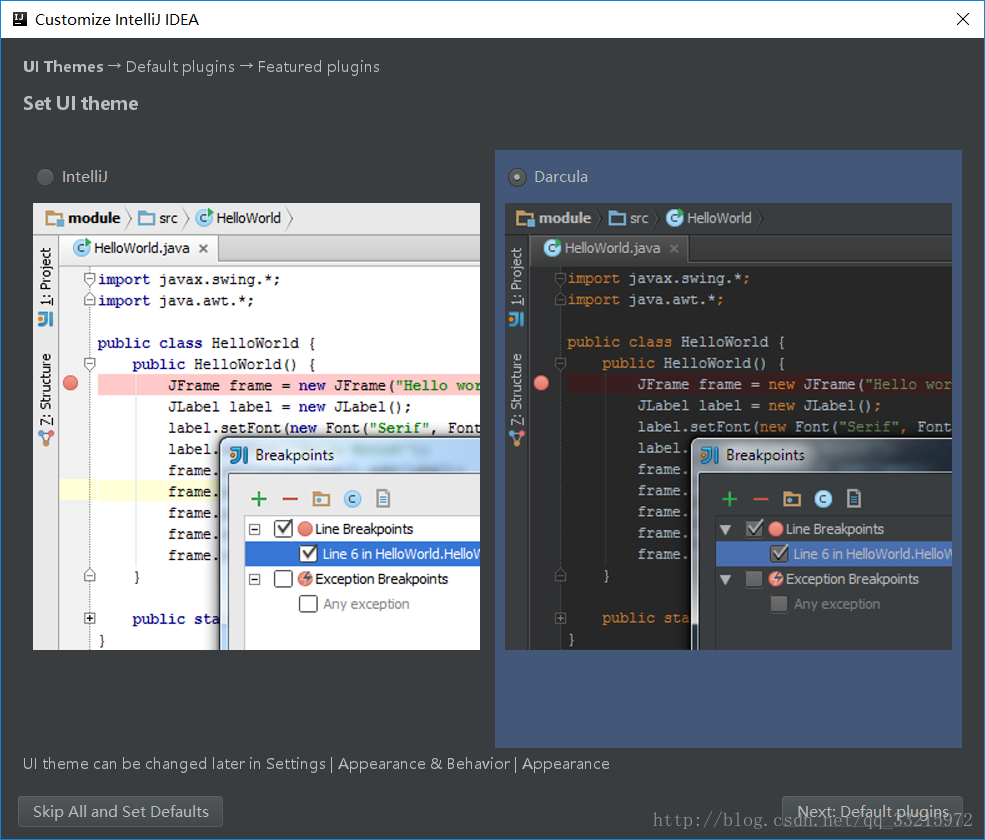Toggle Any exception checkbox in Darcula preview
Screen dimensions: 985x840
(779, 604)
